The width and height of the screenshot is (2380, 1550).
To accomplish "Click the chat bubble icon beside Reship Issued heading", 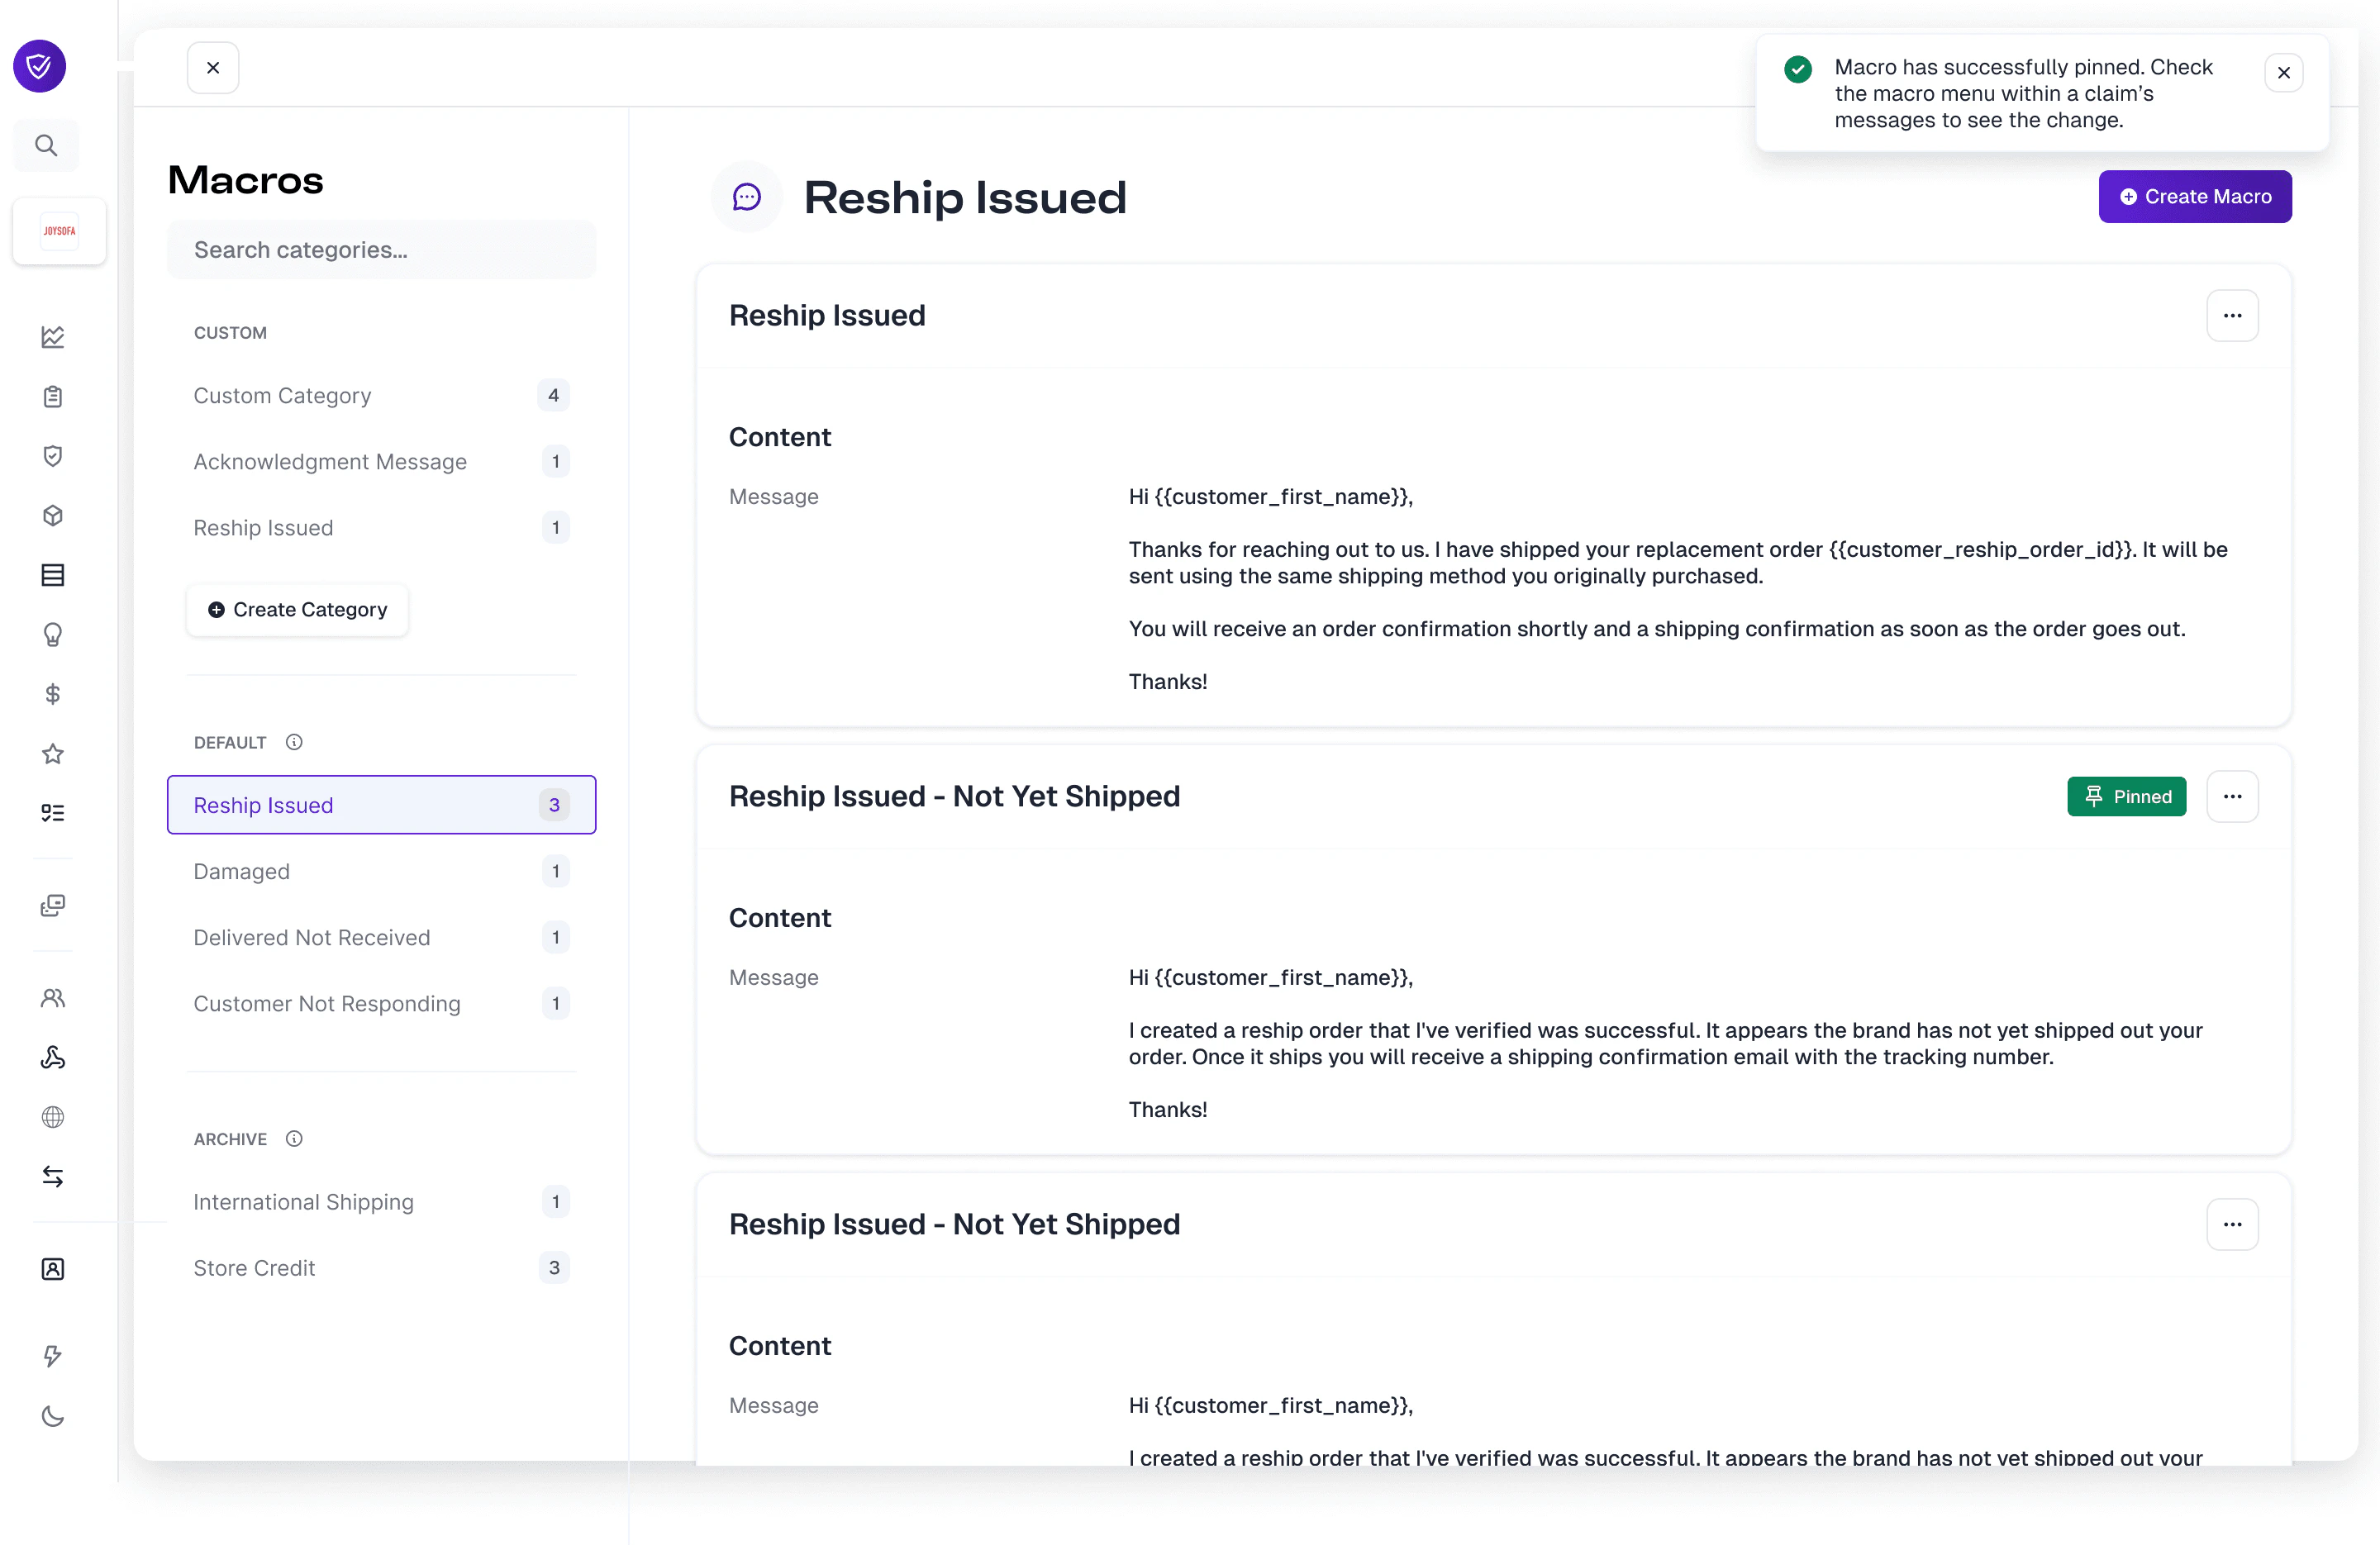I will click(746, 197).
